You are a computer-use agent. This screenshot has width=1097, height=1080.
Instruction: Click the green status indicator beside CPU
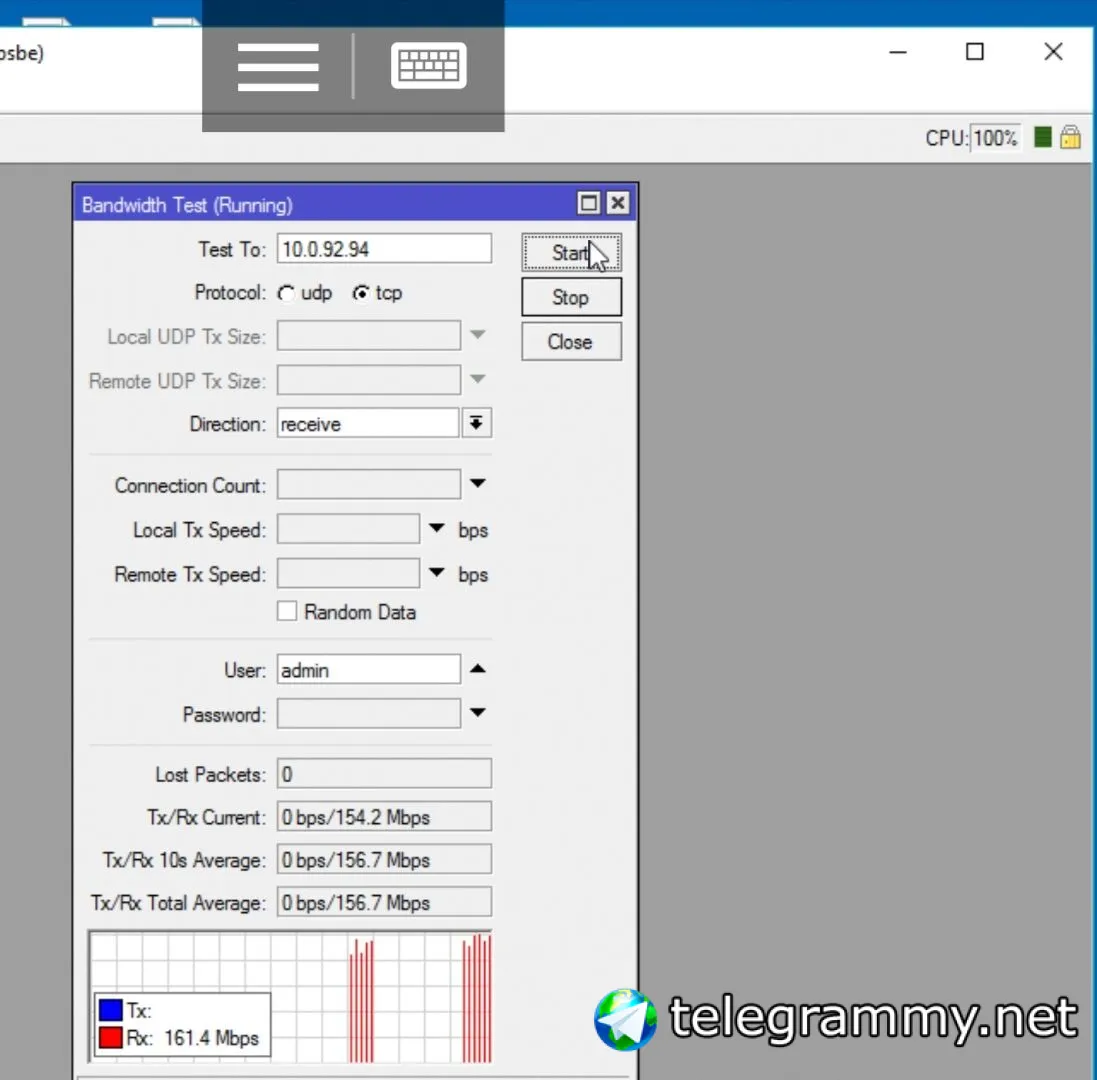point(1042,137)
